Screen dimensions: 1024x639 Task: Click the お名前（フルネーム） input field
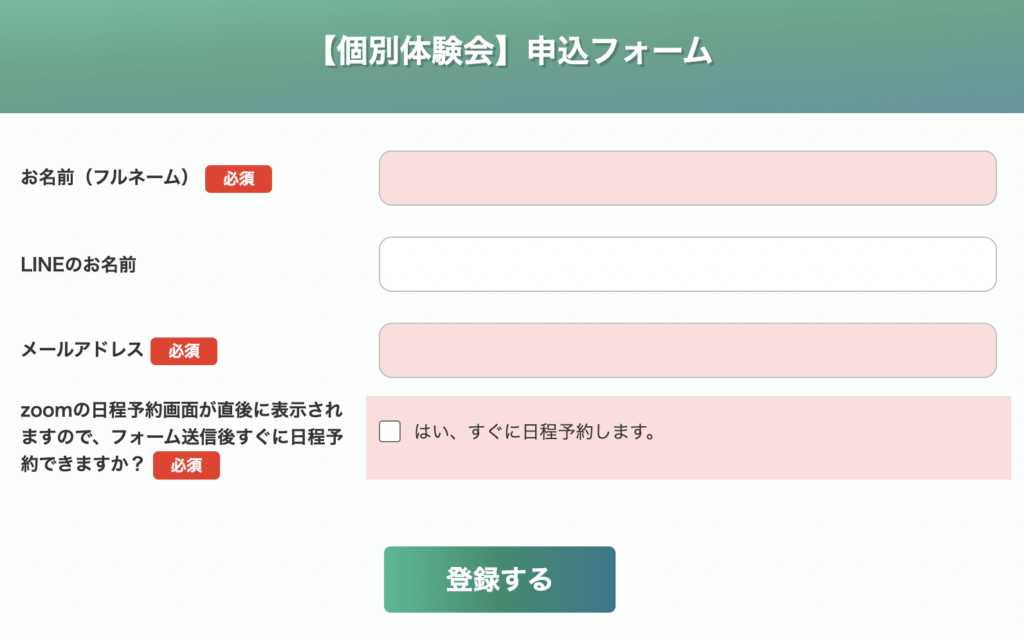[687, 178]
